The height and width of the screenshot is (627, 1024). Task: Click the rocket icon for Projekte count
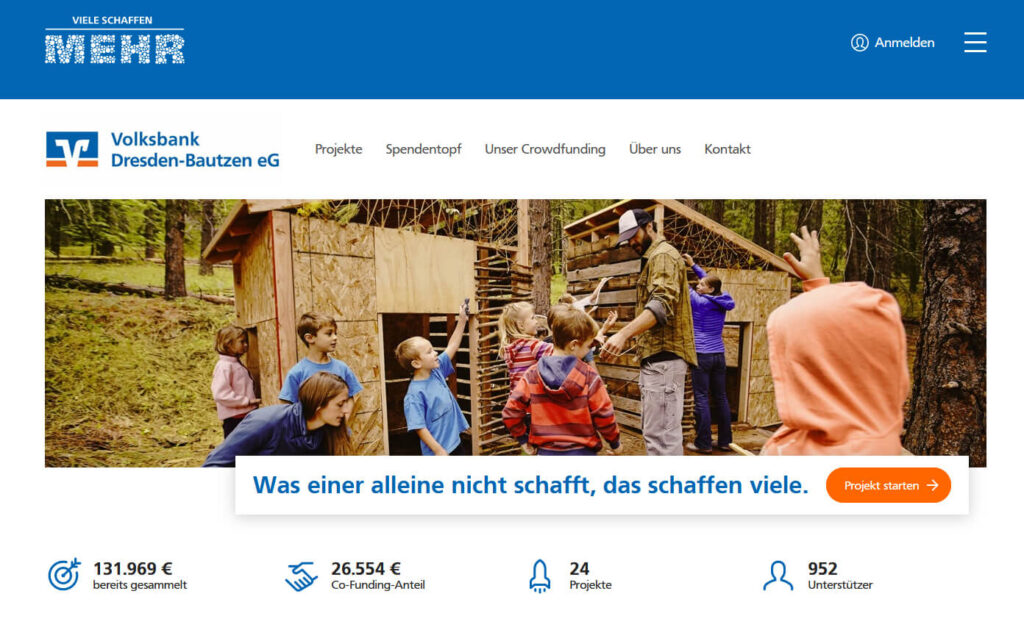539,576
